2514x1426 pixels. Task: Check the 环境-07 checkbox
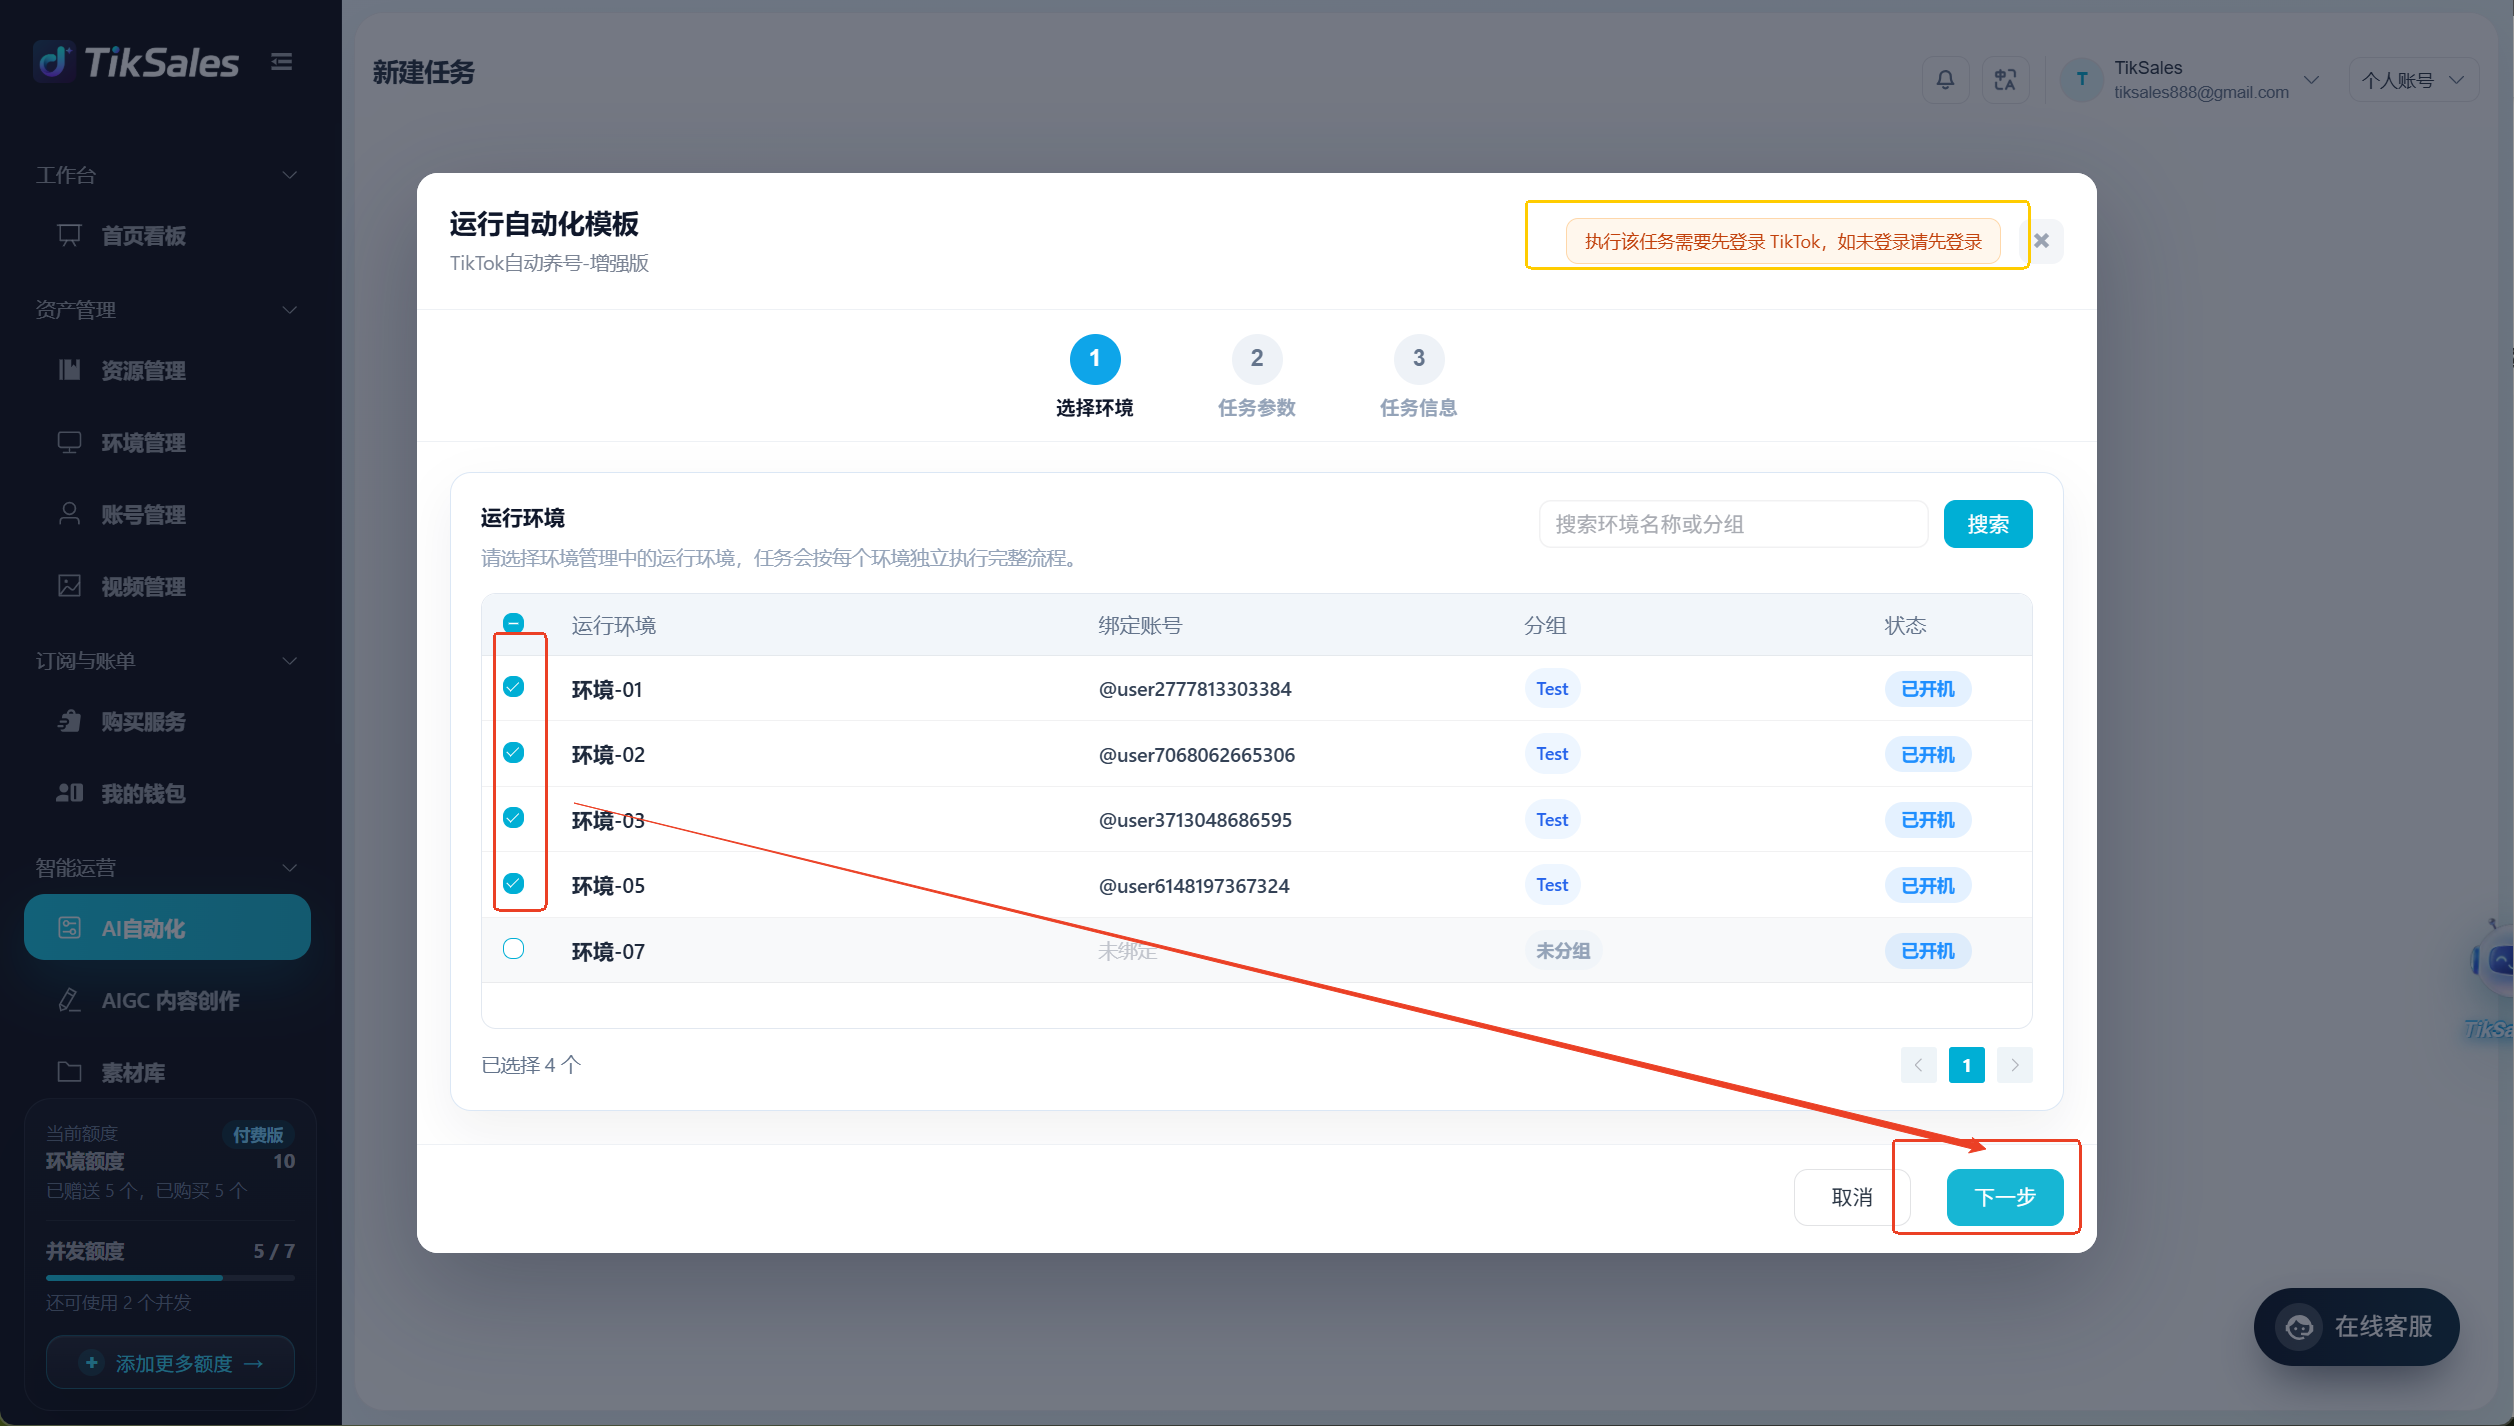[513, 949]
